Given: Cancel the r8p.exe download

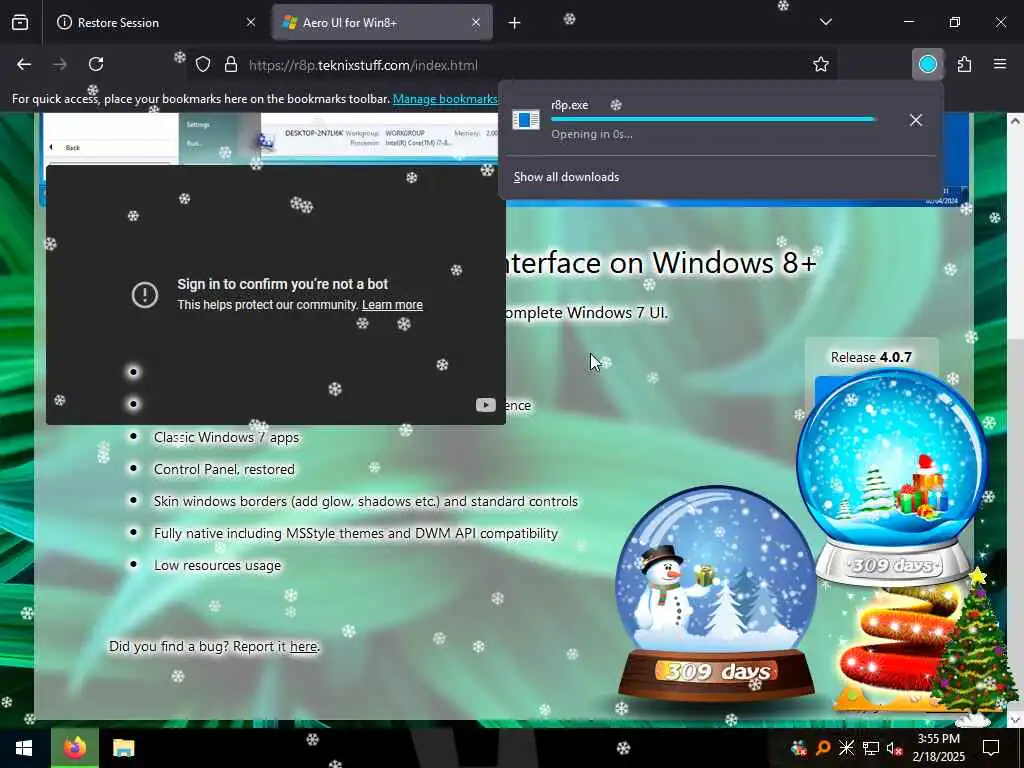Looking at the screenshot, I should tap(916, 120).
